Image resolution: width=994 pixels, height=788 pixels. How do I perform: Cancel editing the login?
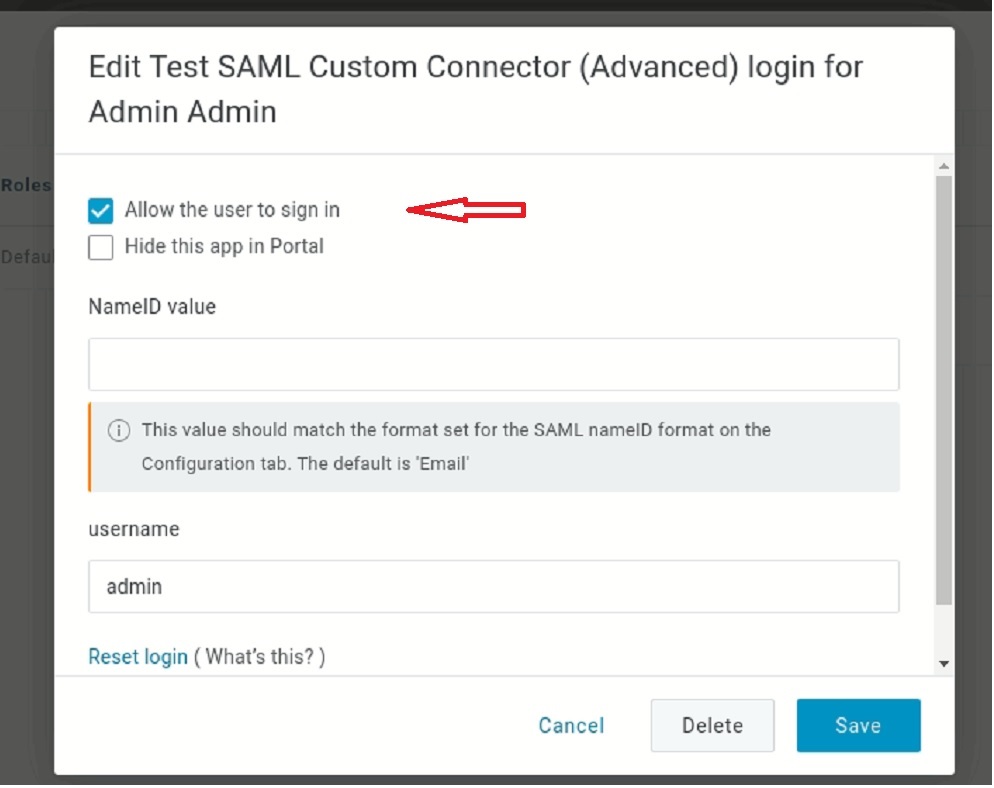point(571,726)
